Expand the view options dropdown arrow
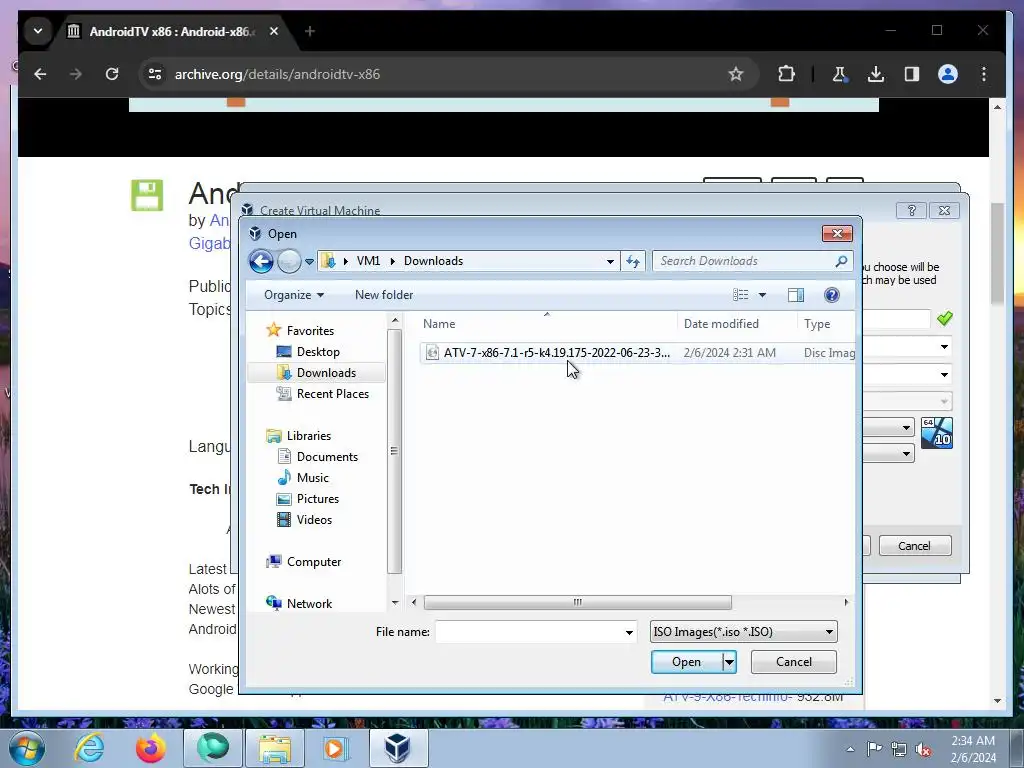1024x768 pixels. point(762,295)
